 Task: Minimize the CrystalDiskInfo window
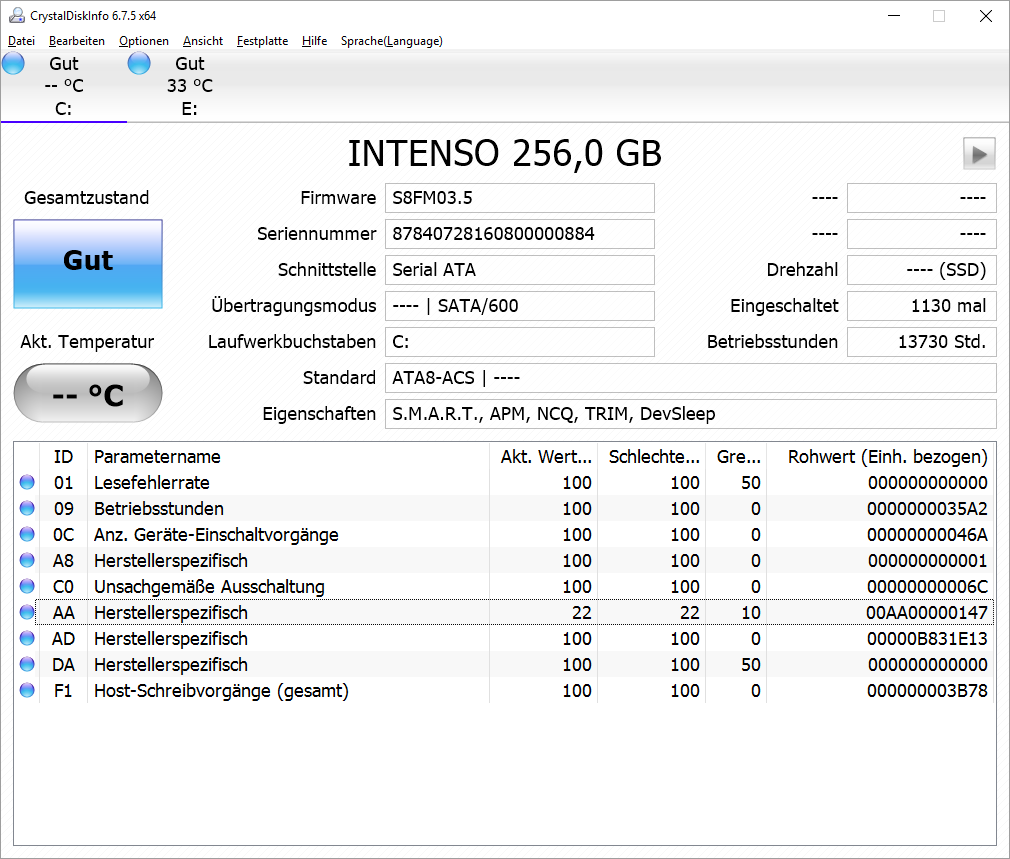(894, 15)
